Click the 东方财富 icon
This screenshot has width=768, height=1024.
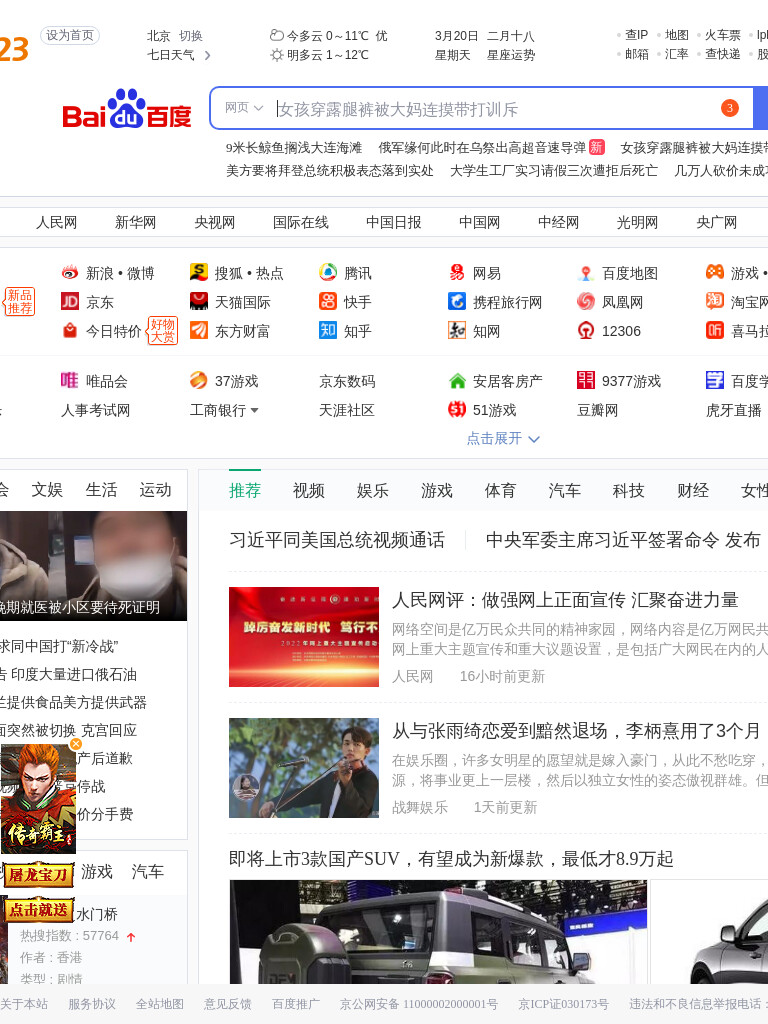coord(199,330)
